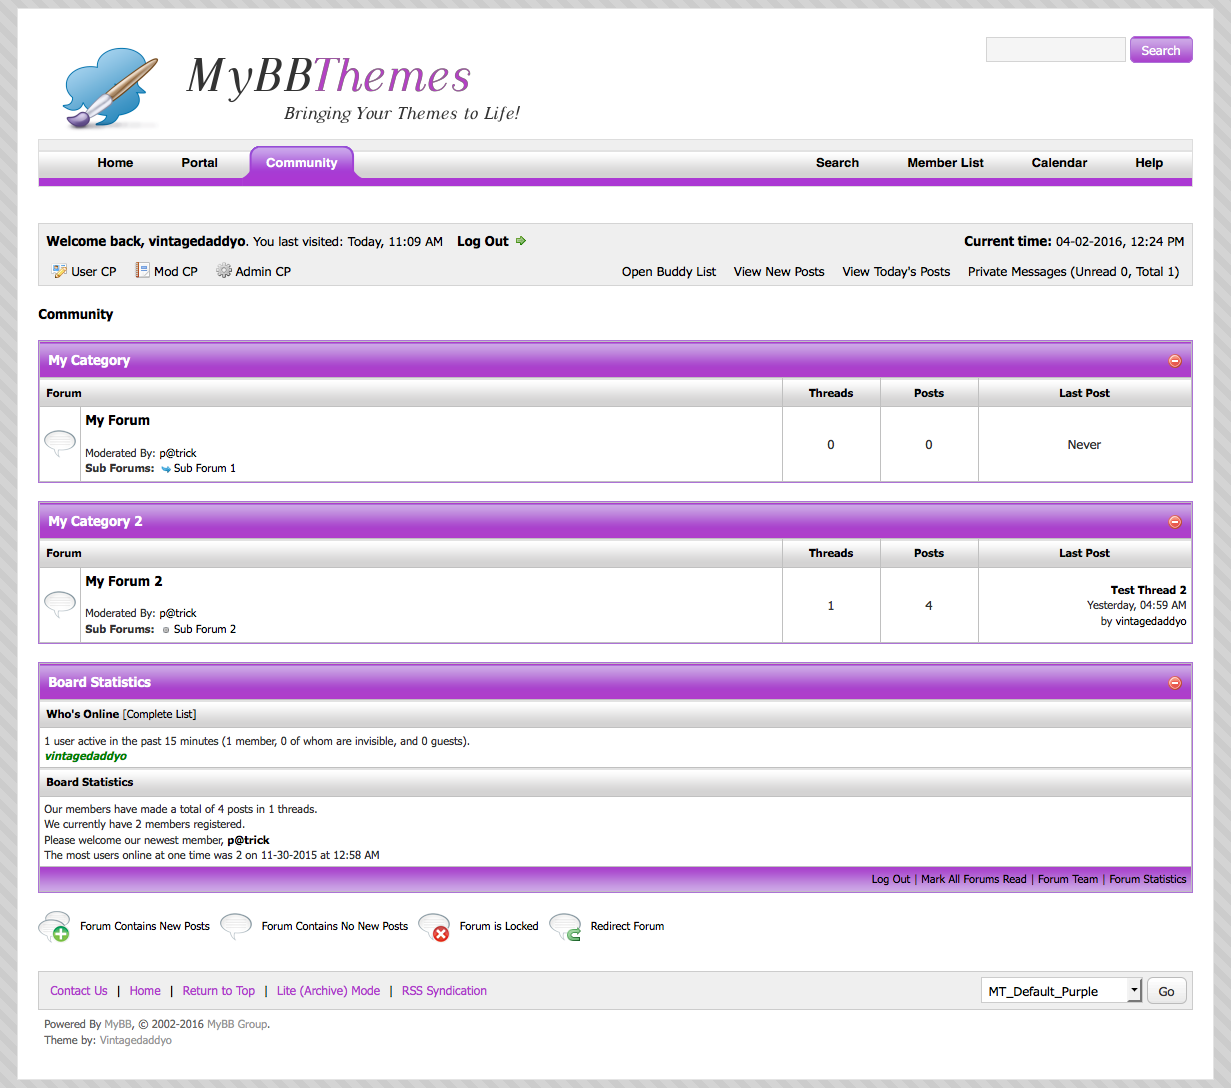Screen dimensions: 1231x1088
Task: Open the Test Thread 2 link
Action: (x=1148, y=590)
